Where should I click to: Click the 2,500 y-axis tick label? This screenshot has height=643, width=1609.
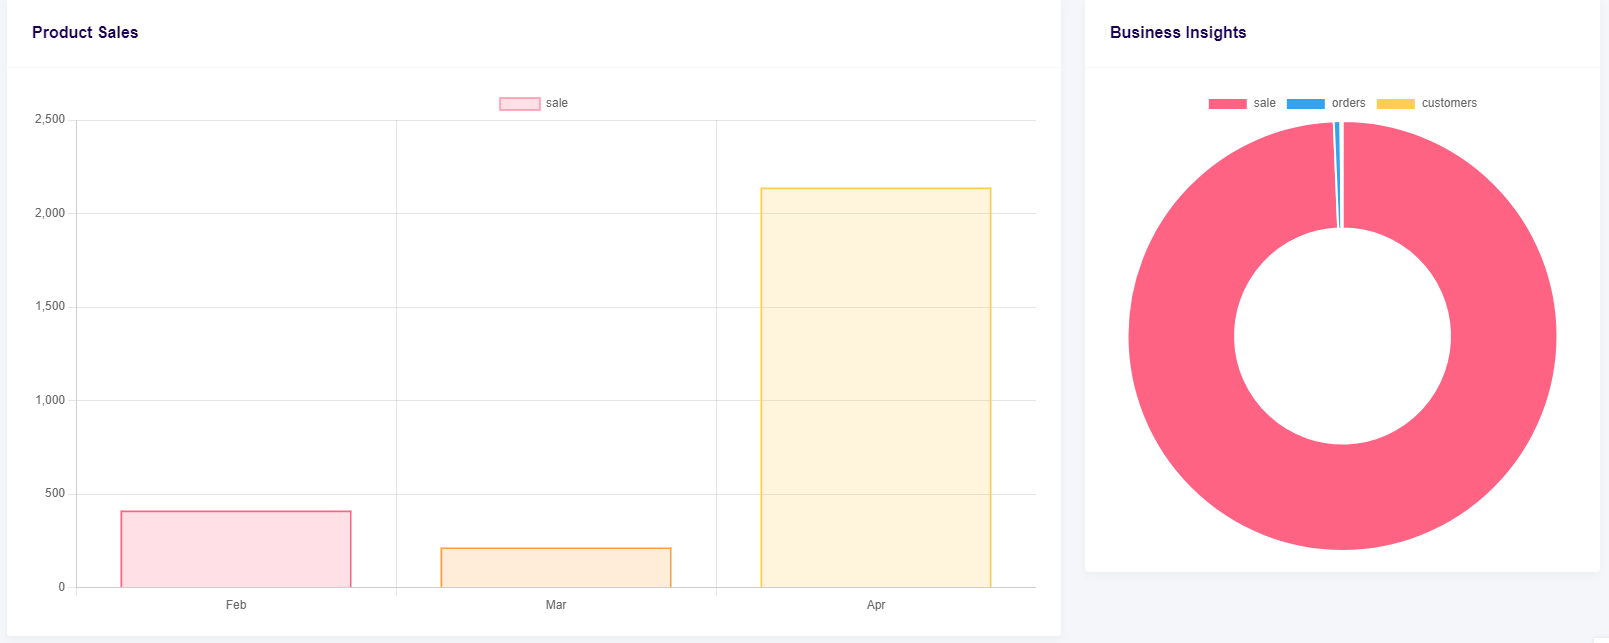[x=50, y=120]
